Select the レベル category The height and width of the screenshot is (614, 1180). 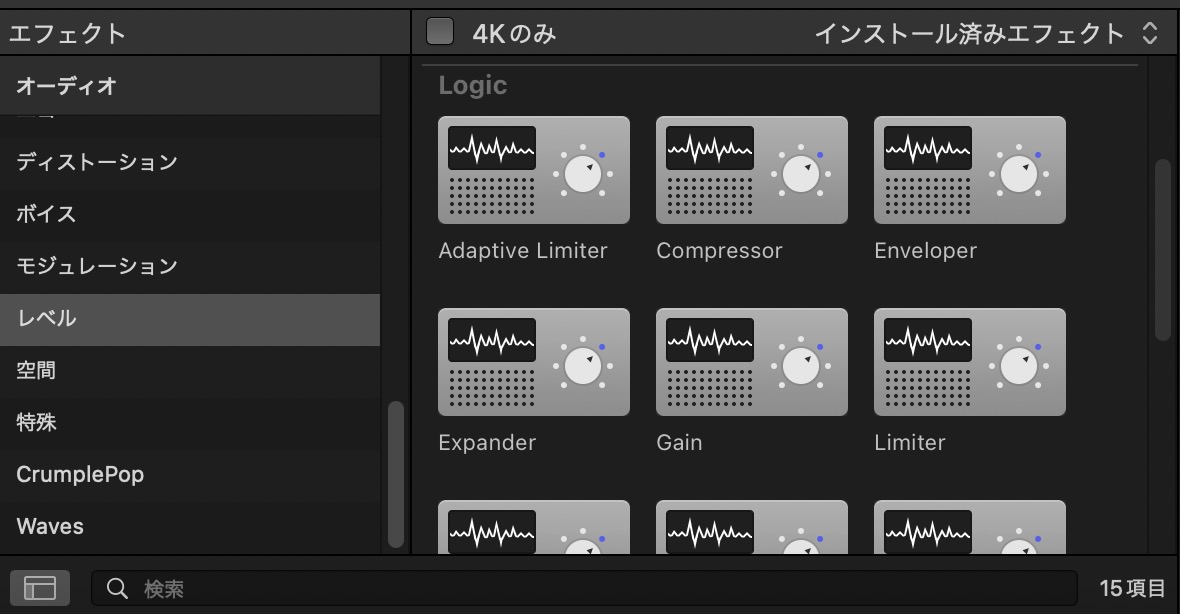pos(46,318)
